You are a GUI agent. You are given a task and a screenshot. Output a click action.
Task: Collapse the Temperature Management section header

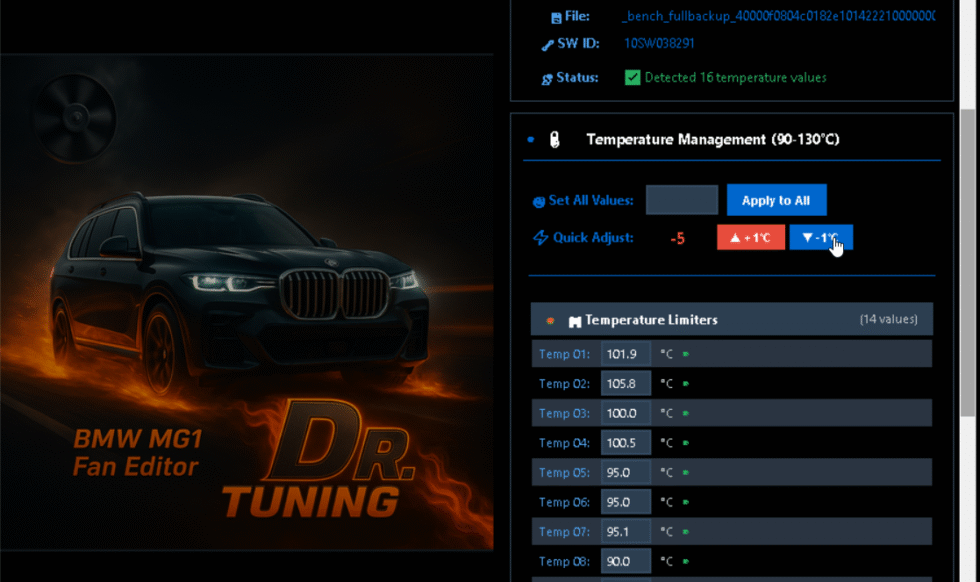[x=712, y=140]
